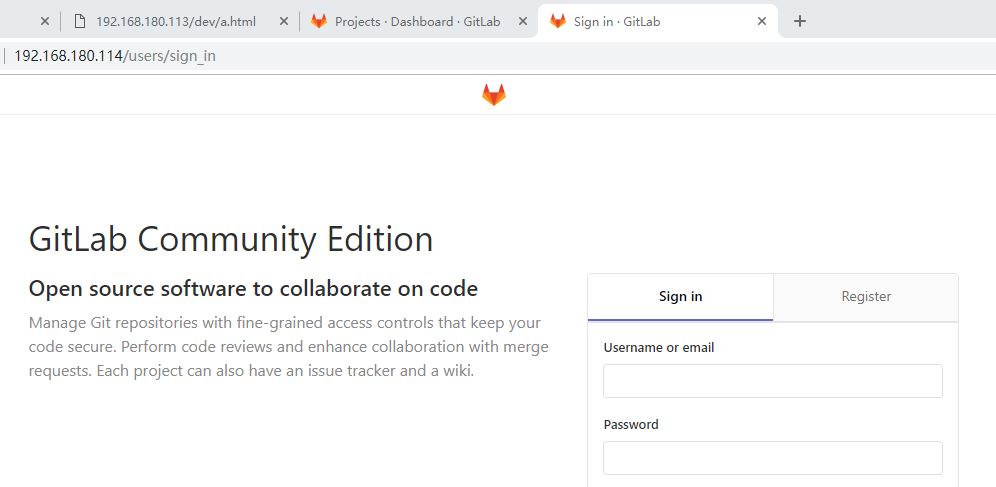Click the GitLab Community Edition heading
996x487 pixels.
click(231, 239)
